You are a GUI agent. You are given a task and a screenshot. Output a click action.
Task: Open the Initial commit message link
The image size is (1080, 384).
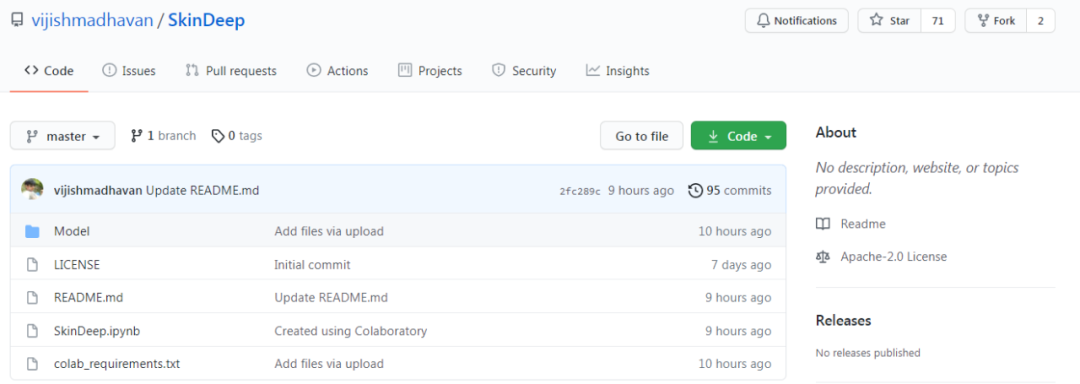click(312, 264)
